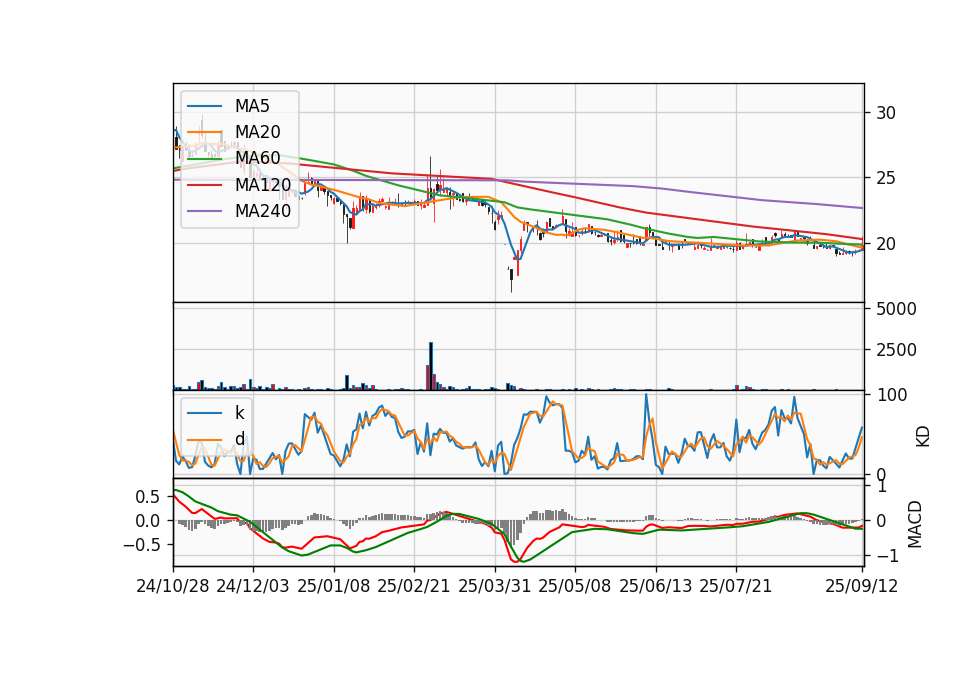Click the MACD left axis value −0.5
This screenshot has width=960, height=690.
(141, 545)
